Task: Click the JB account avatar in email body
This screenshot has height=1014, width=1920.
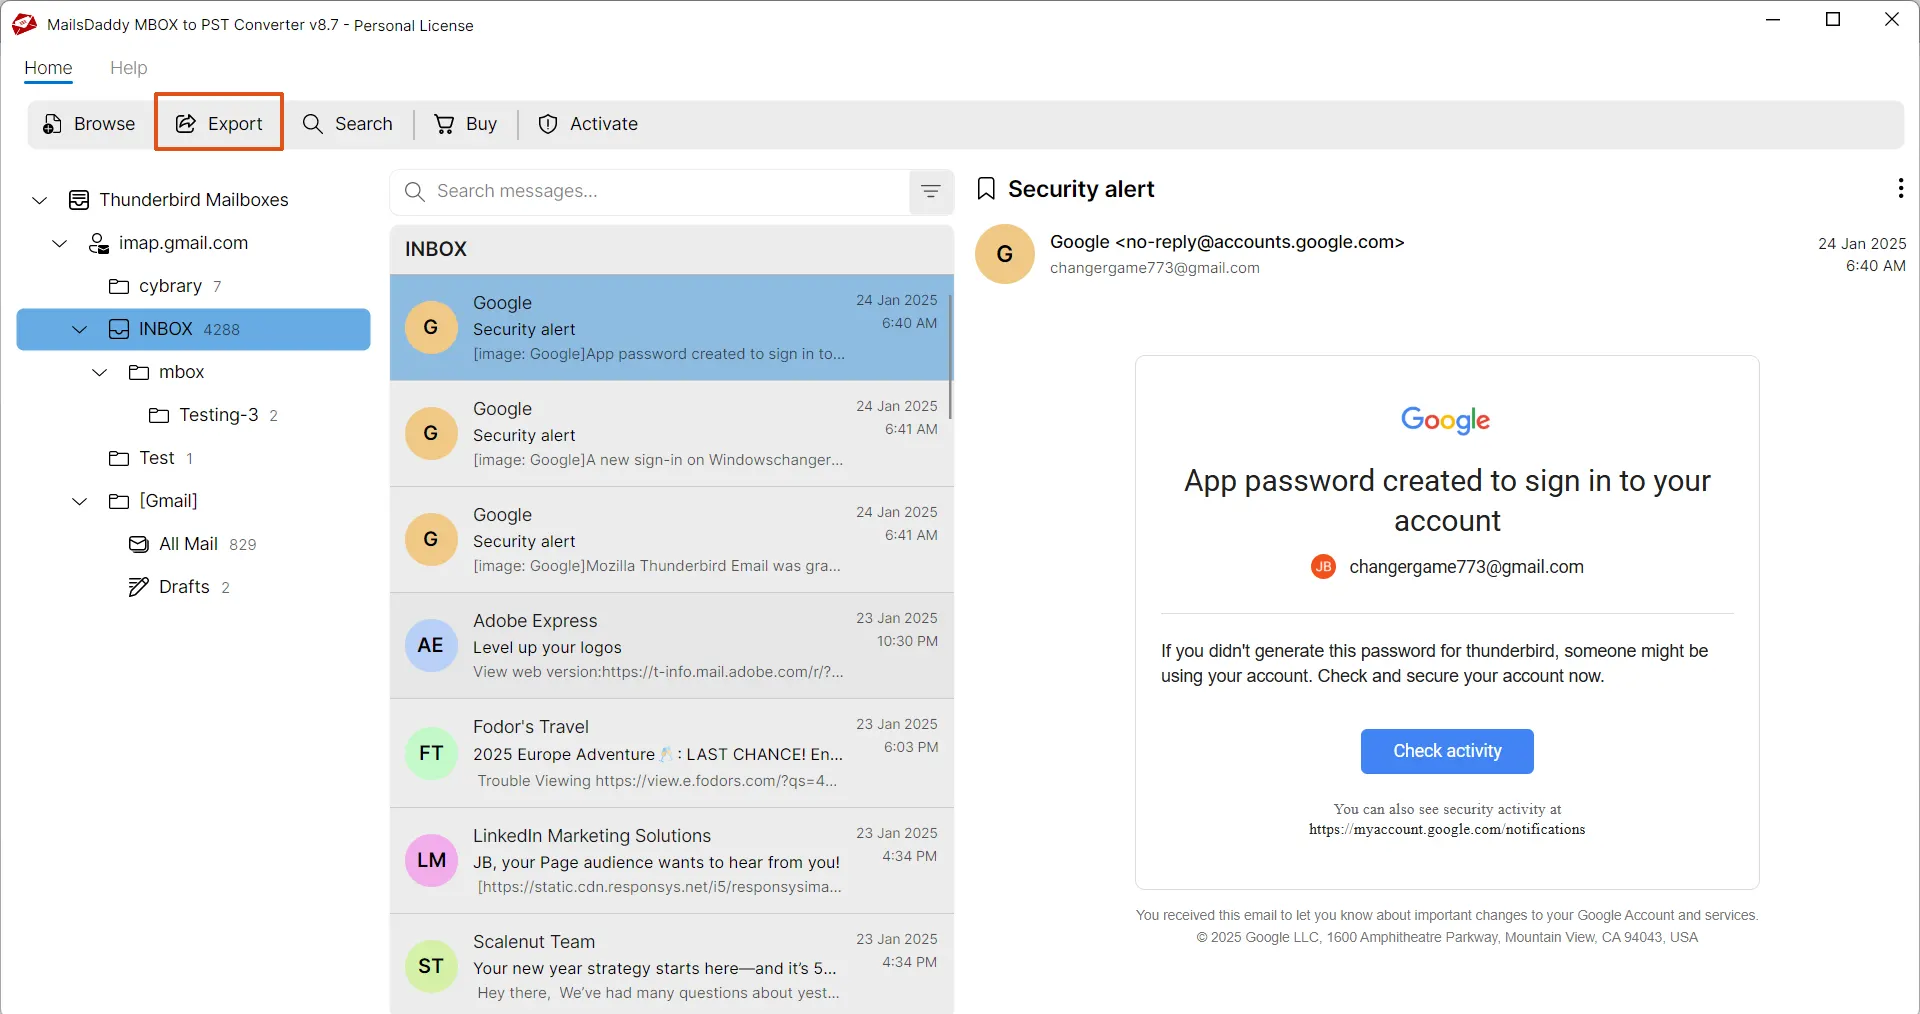Action: coord(1323,567)
